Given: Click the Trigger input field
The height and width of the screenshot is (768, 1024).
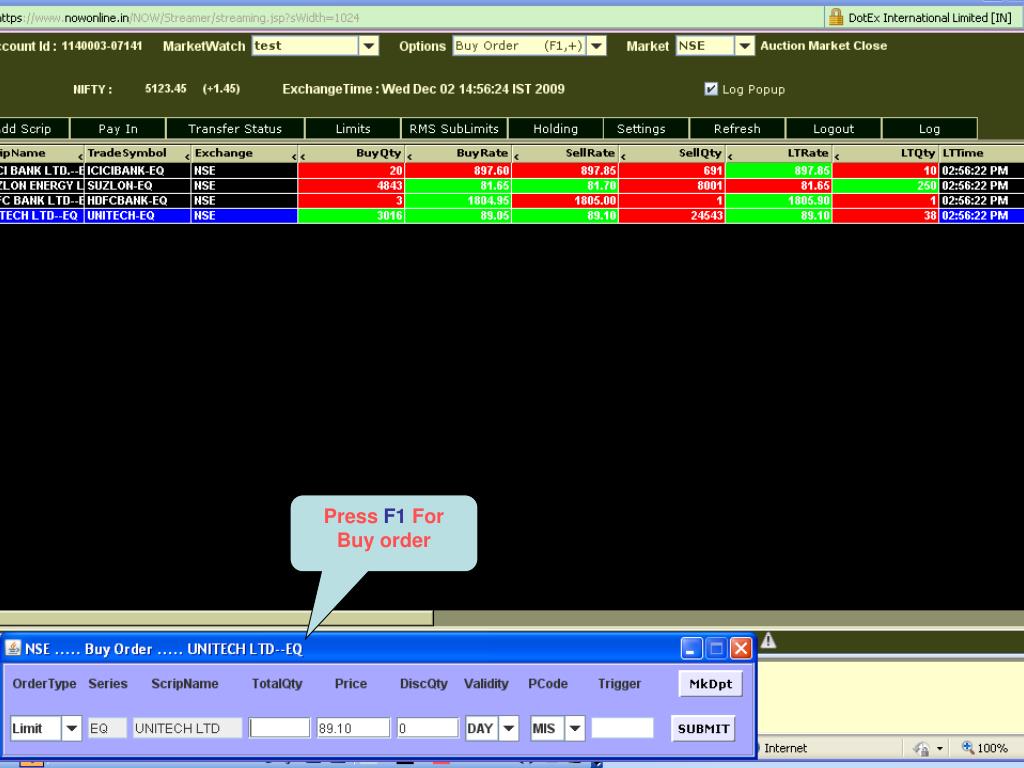Looking at the screenshot, I should pos(622,728).
